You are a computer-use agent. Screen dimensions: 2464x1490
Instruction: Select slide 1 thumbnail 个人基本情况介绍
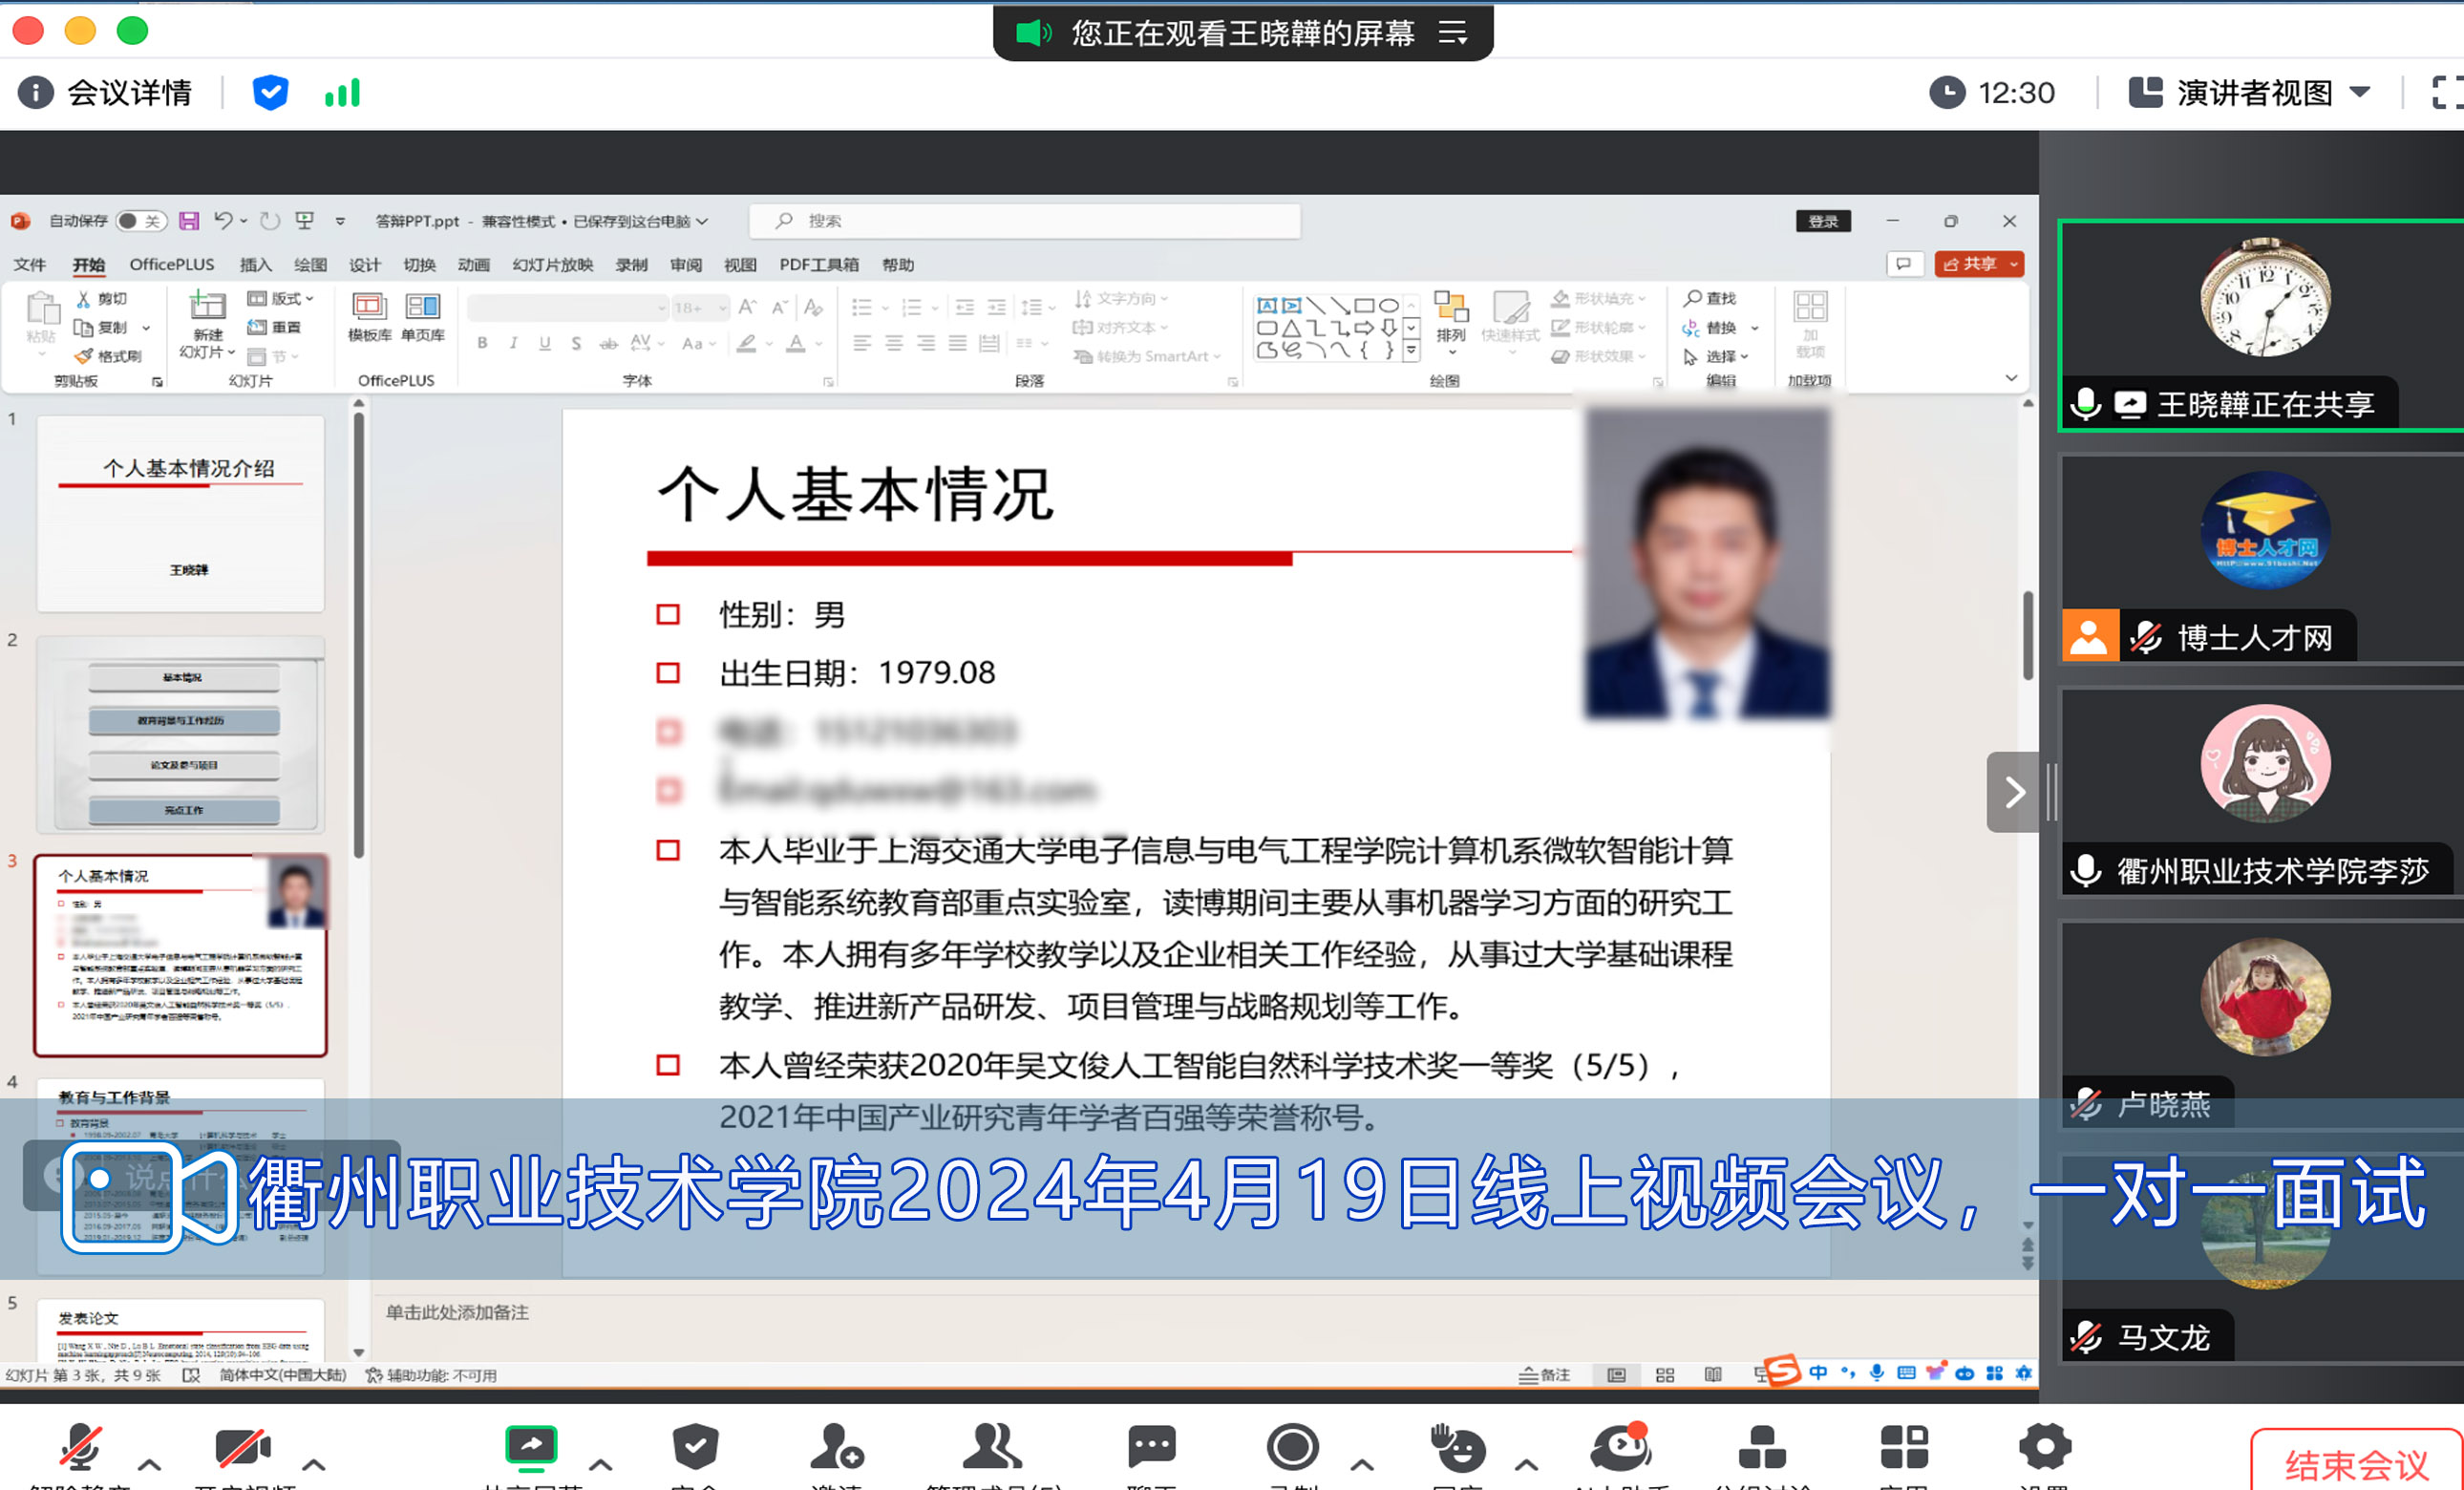(181, 513)
